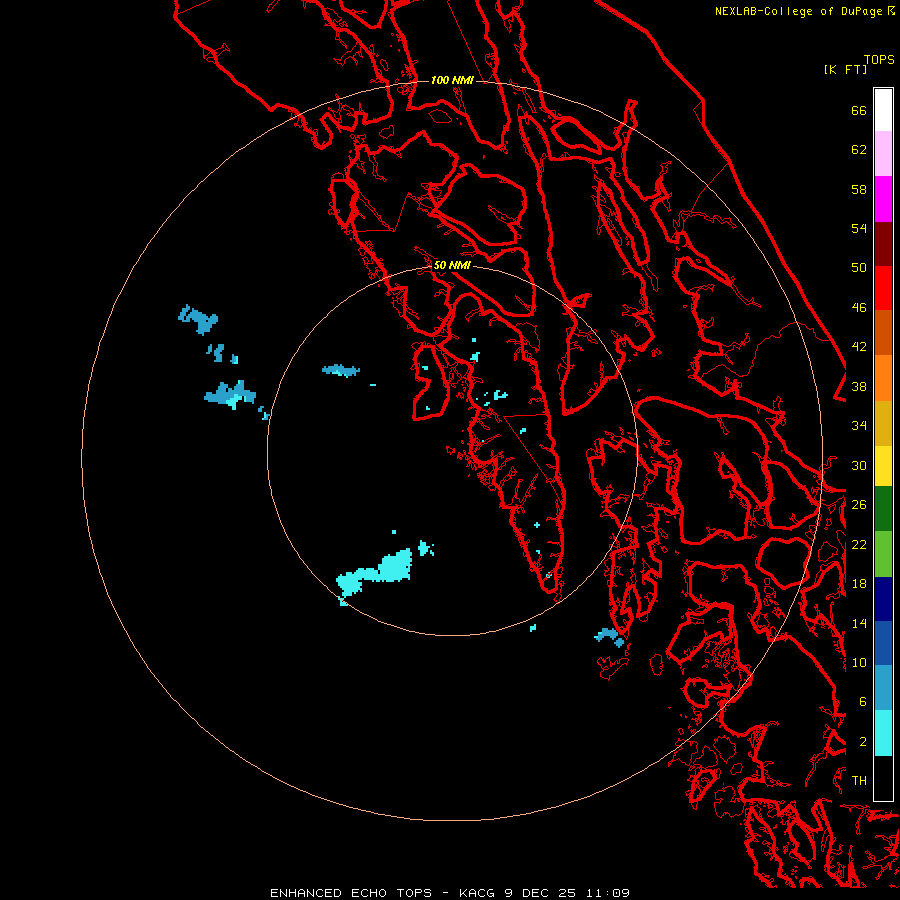The height and width of the screenshot is (900, 900).
Task: Click the legend value 34
Action: point(859,426)
